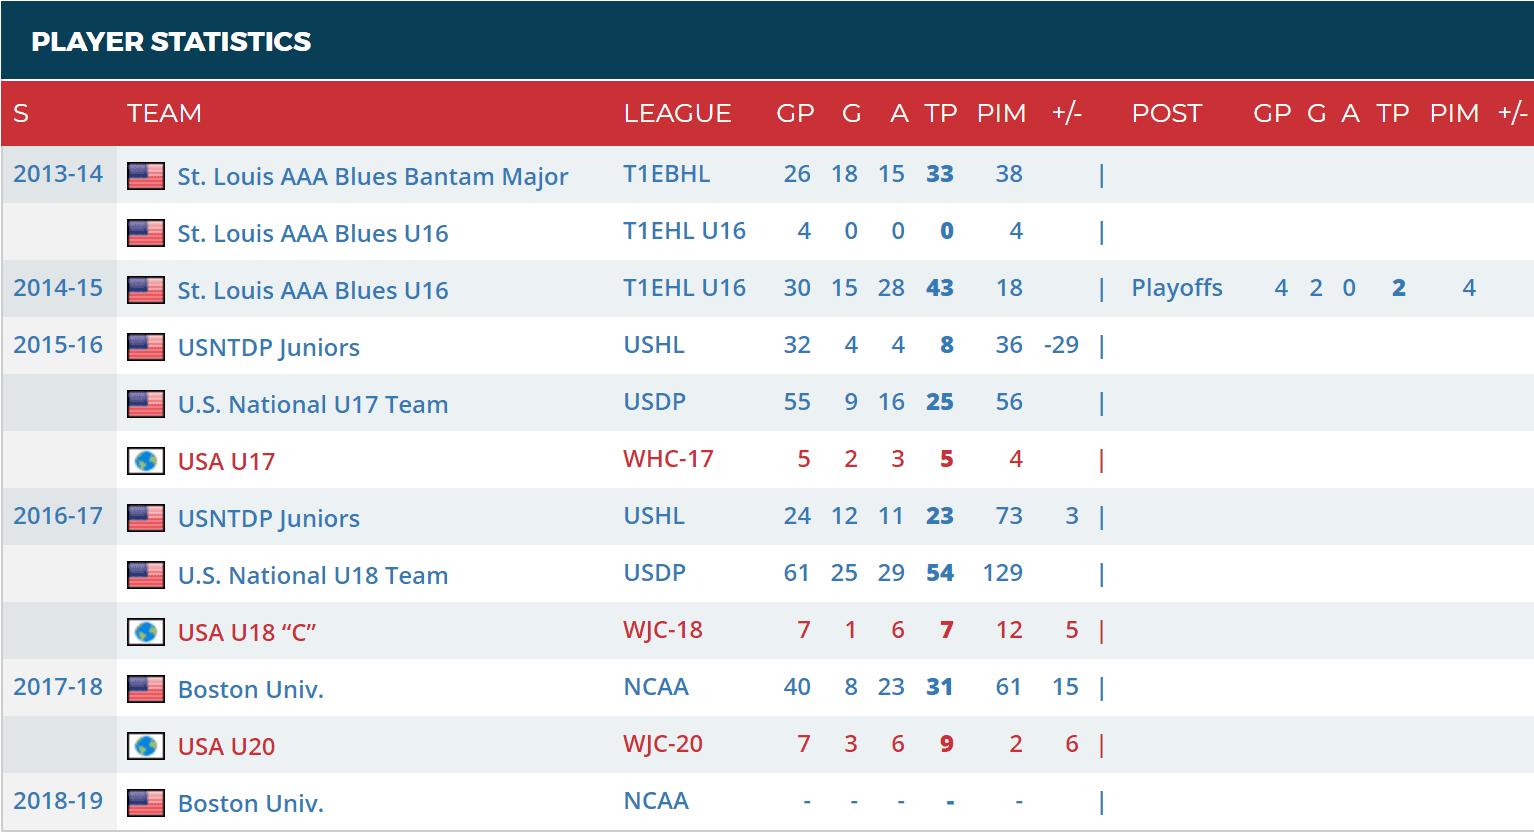Click the flag beside U.S. National U17 Team
Image resolution: width=1534 pixels, height=832 pixels.
pyautogui.click(x=146, y=404)
